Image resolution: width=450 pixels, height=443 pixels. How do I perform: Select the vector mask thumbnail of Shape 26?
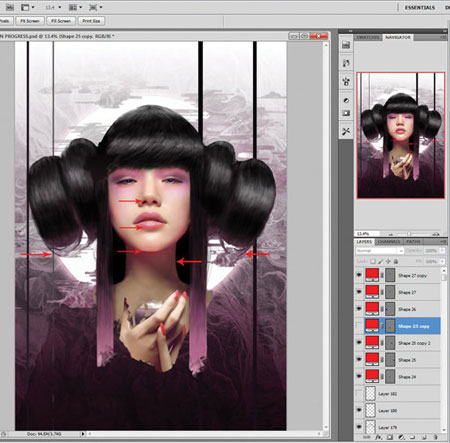390,309
